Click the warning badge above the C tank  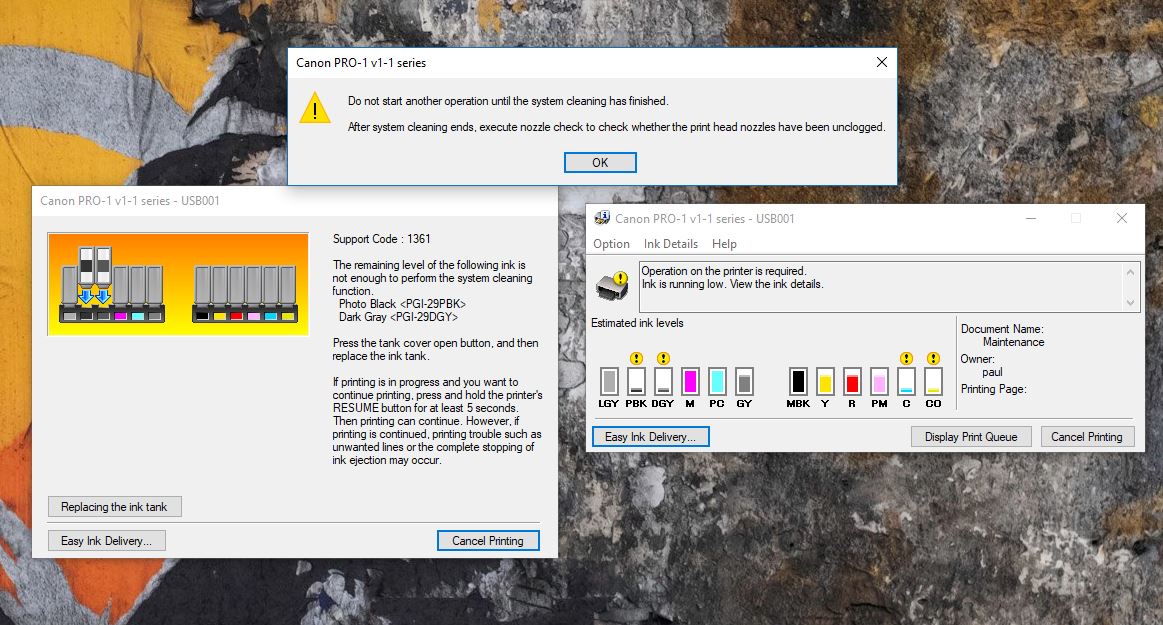pyautogui.click(x=906, y=358)
